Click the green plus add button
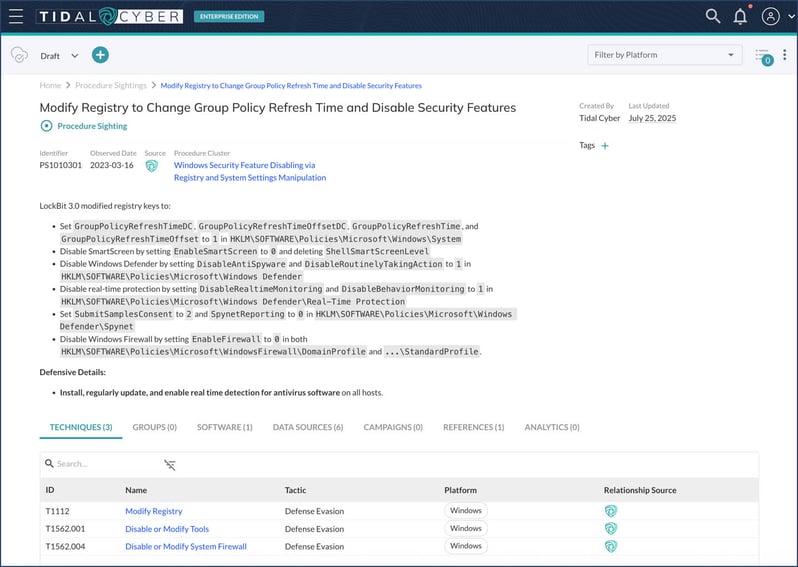 pyautogui.click(x=100, y=55)
